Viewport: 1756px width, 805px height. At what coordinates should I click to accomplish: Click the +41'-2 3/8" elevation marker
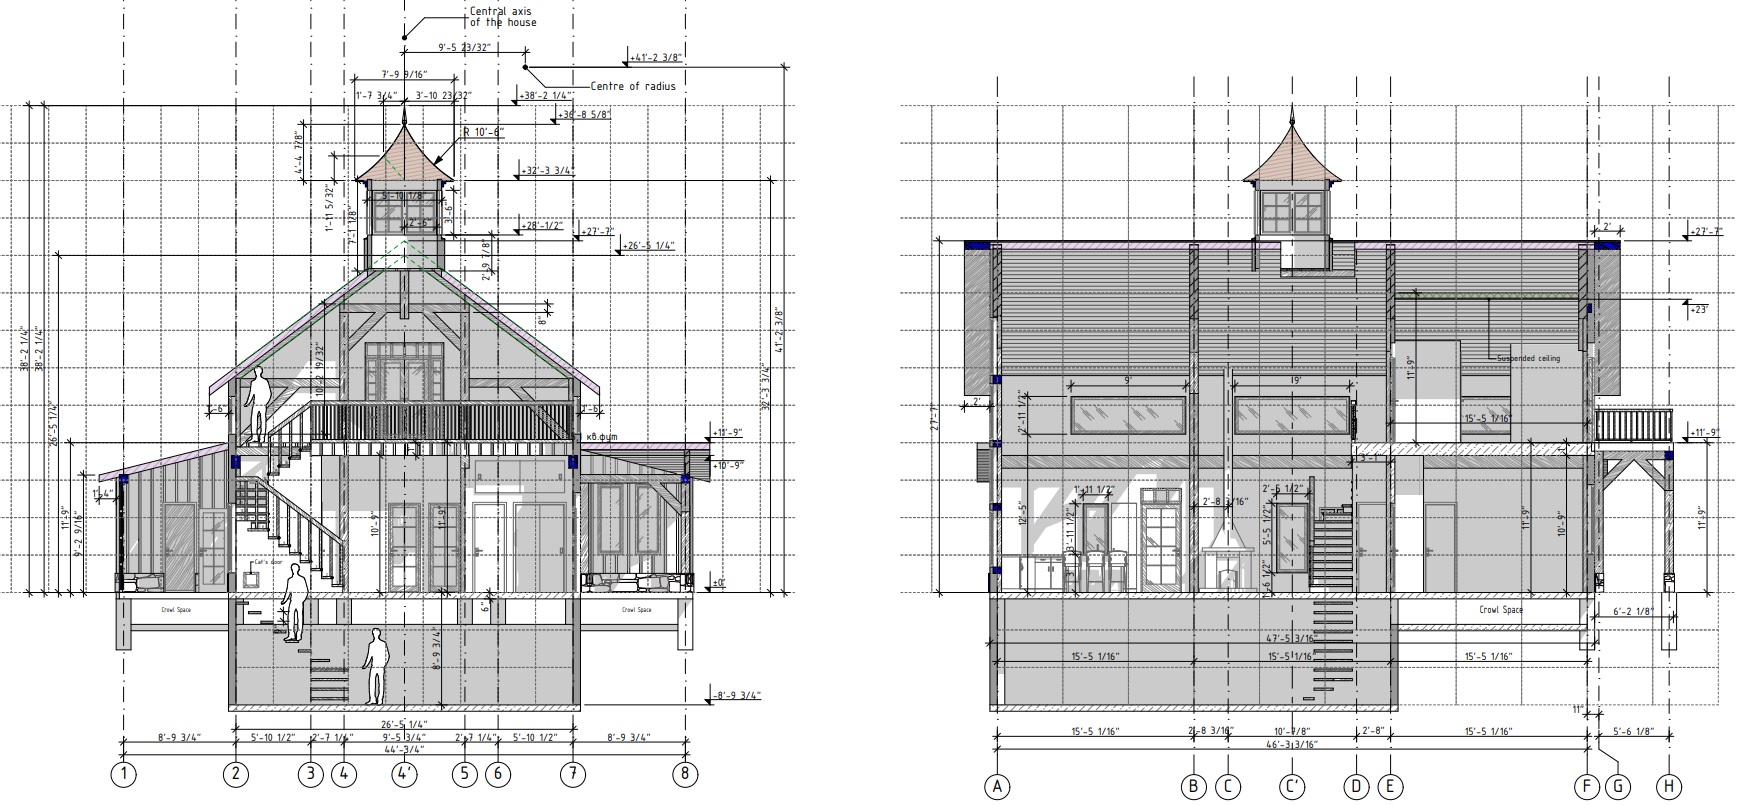pos(659,59)
